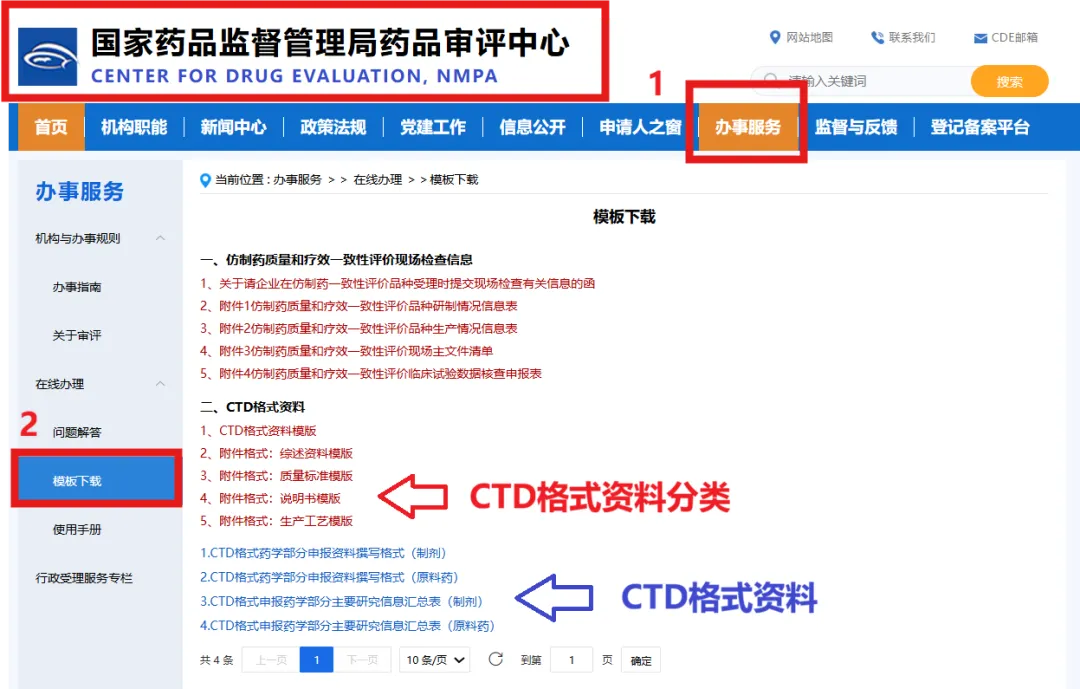Click the 上一页 previous page button
Viewport: 1080px width, 689px height.
271,660
